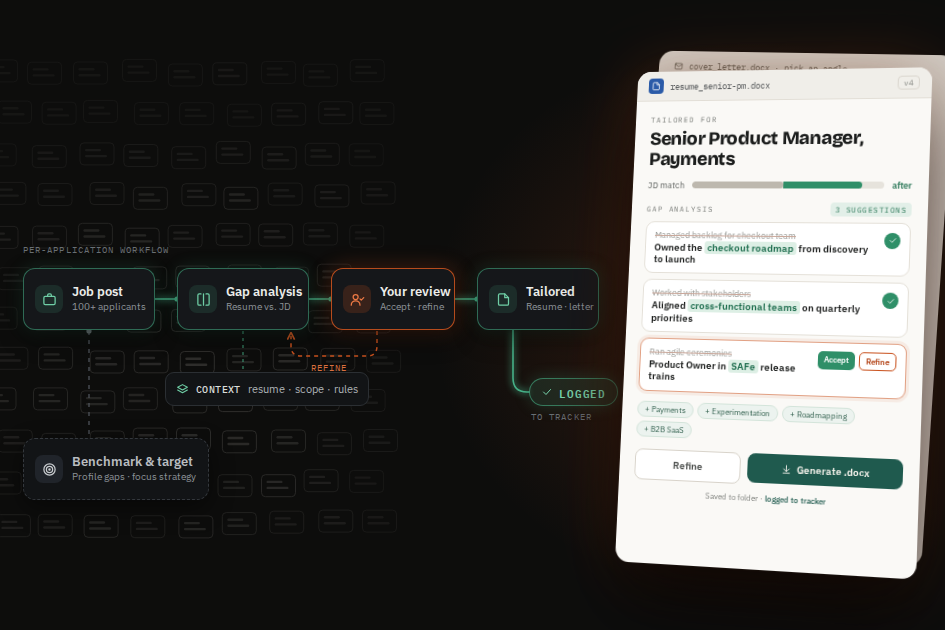Click the layers icon beside CONTEXT
The width and height of the screenshot is (945, 630).
183,389
